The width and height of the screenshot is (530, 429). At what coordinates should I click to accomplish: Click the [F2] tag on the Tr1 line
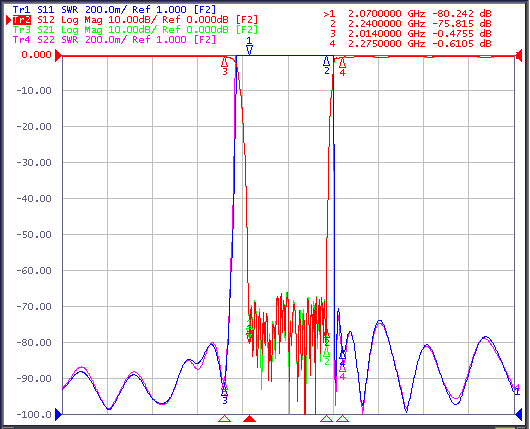pyautogui.click(x=205, y=10)
